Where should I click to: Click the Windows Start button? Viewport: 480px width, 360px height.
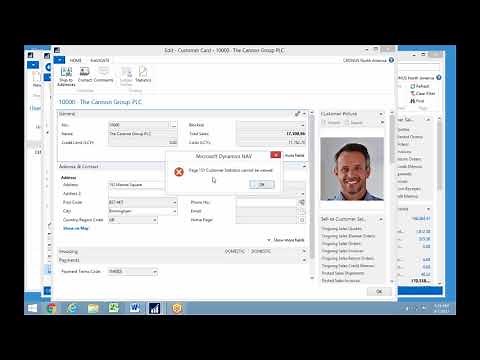pyautogui.click(x=33, y=308)
